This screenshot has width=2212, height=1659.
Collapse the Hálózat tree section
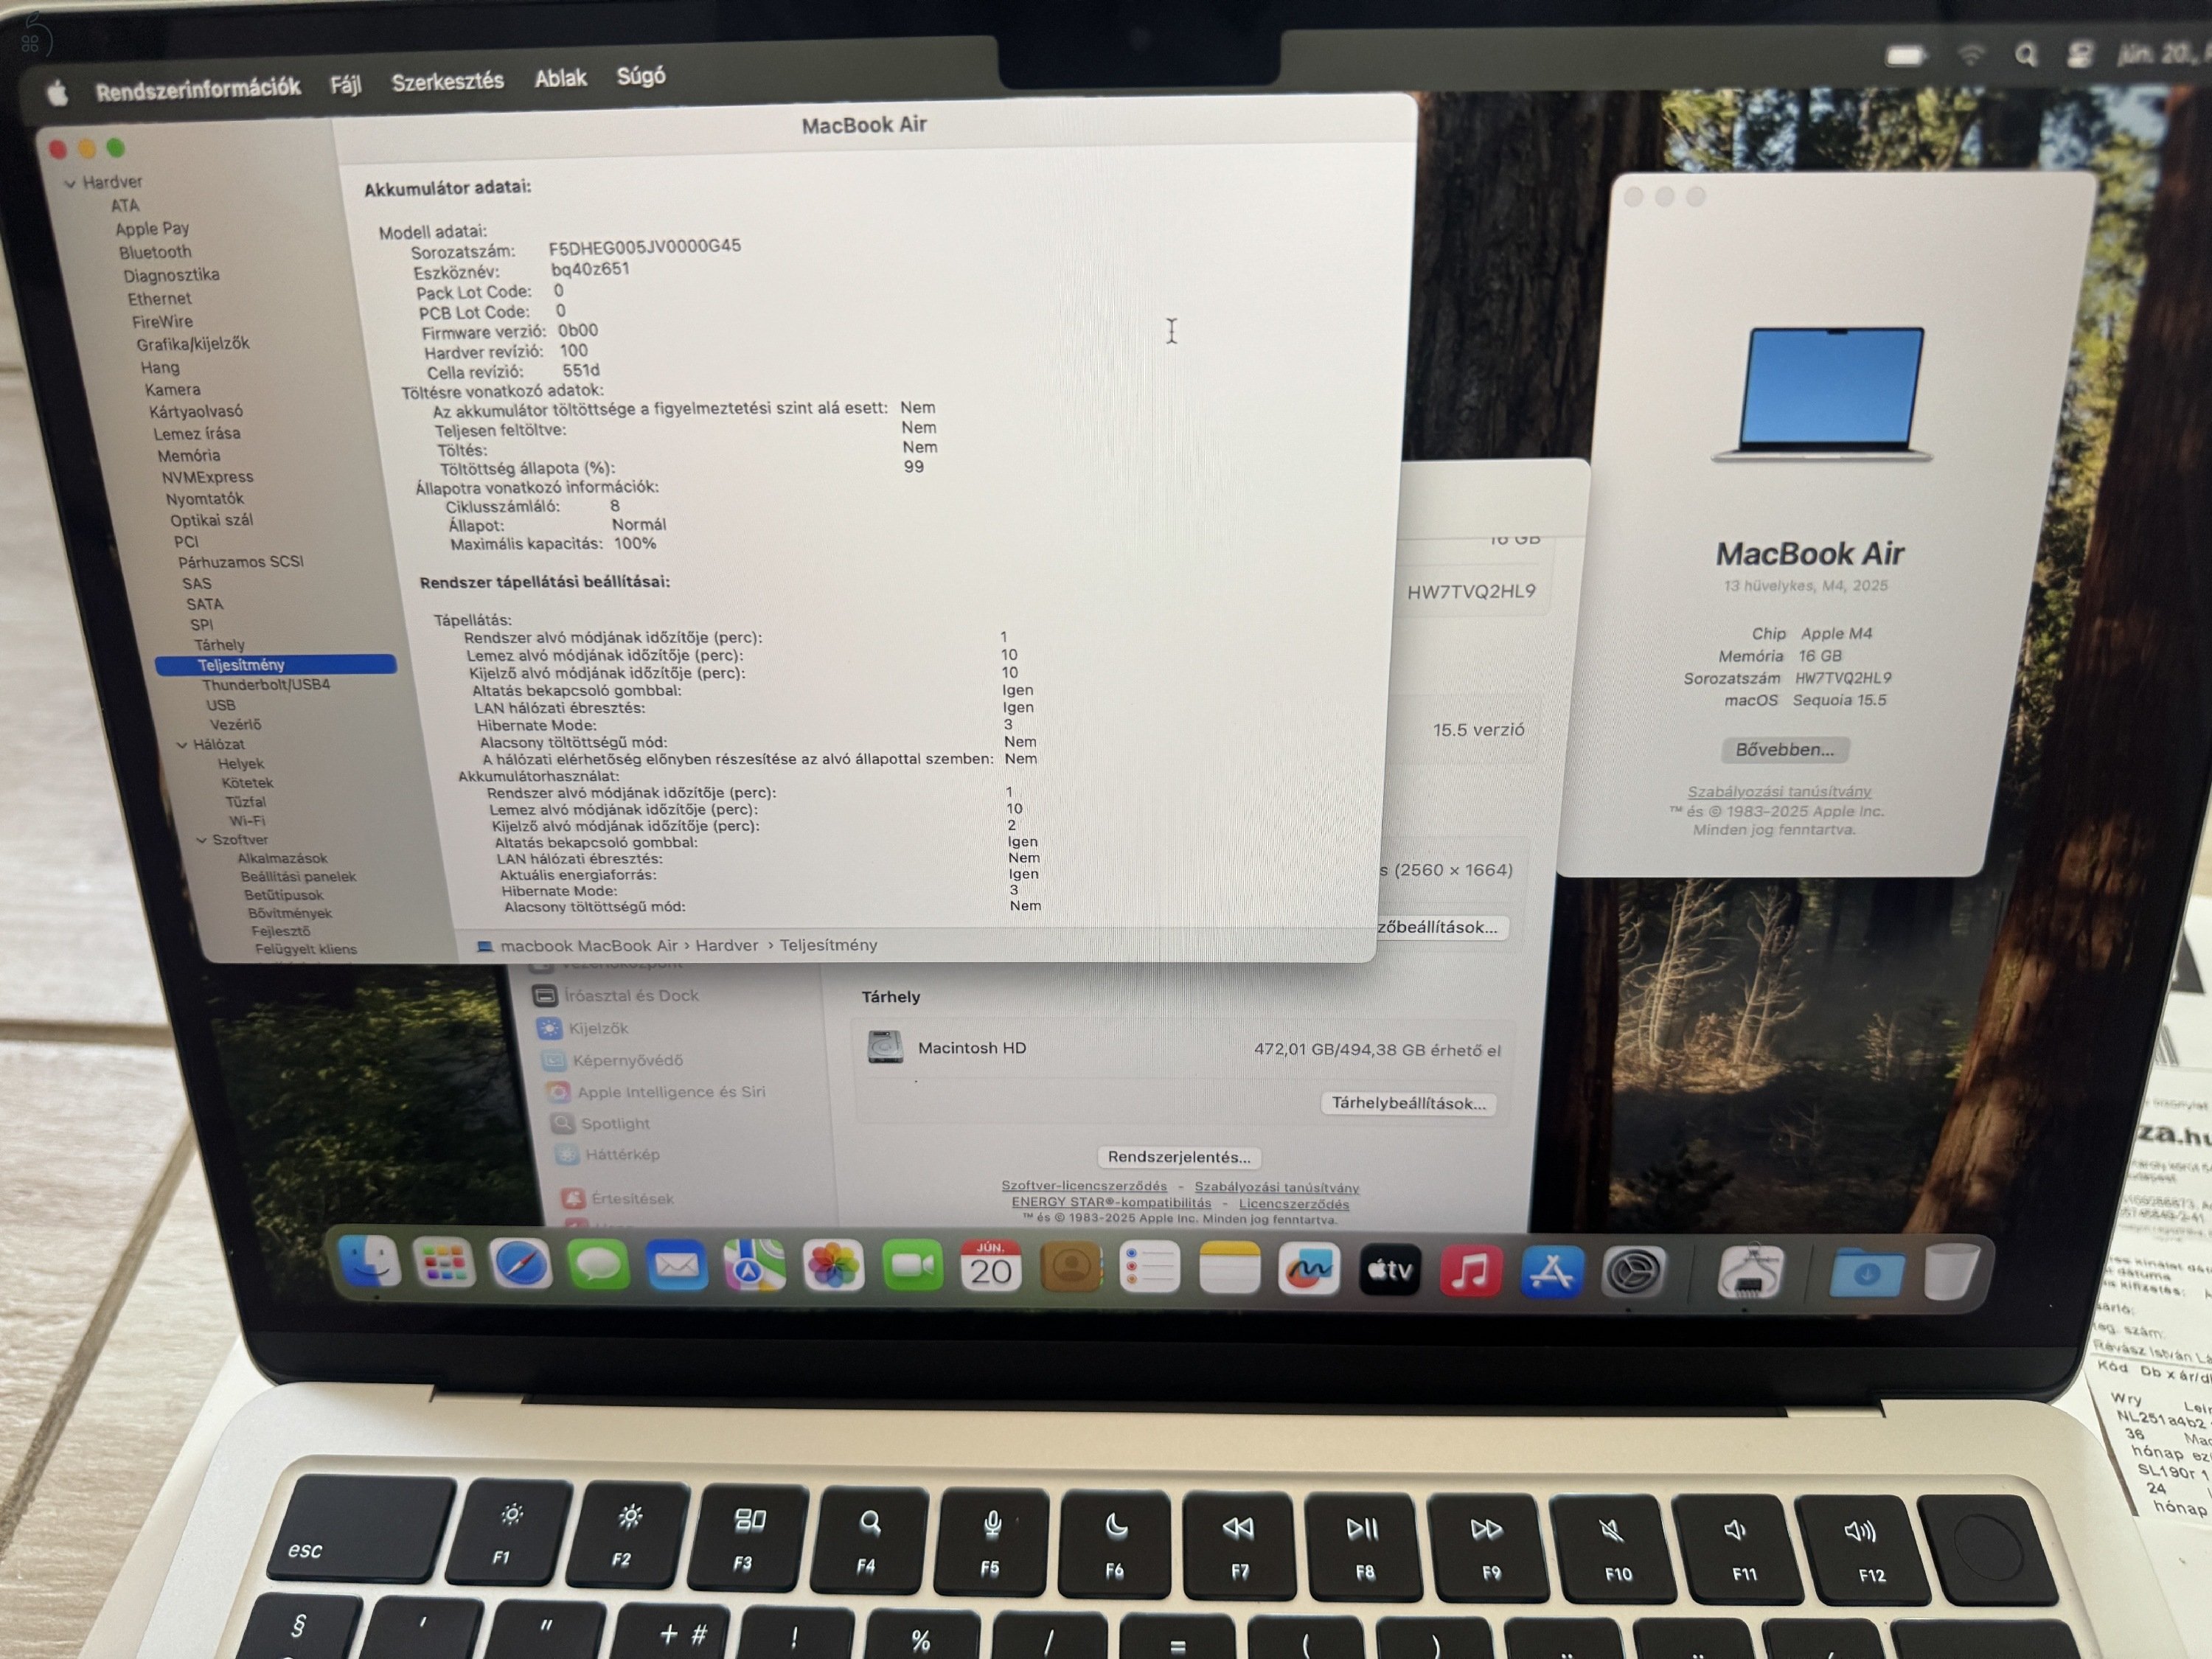(x=182, y=745)
